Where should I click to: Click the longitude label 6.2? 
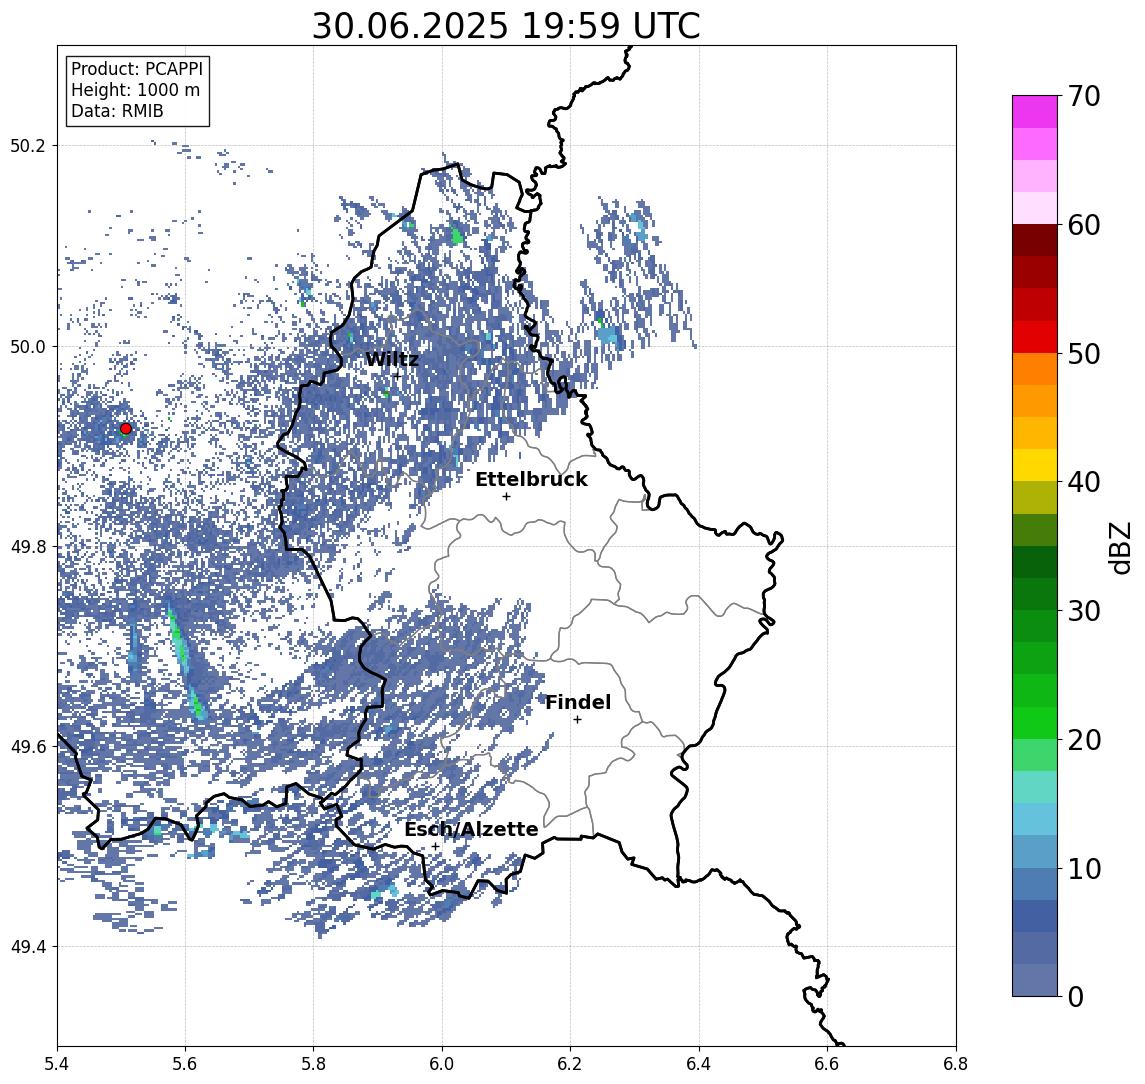click(x=571, y=1064)
